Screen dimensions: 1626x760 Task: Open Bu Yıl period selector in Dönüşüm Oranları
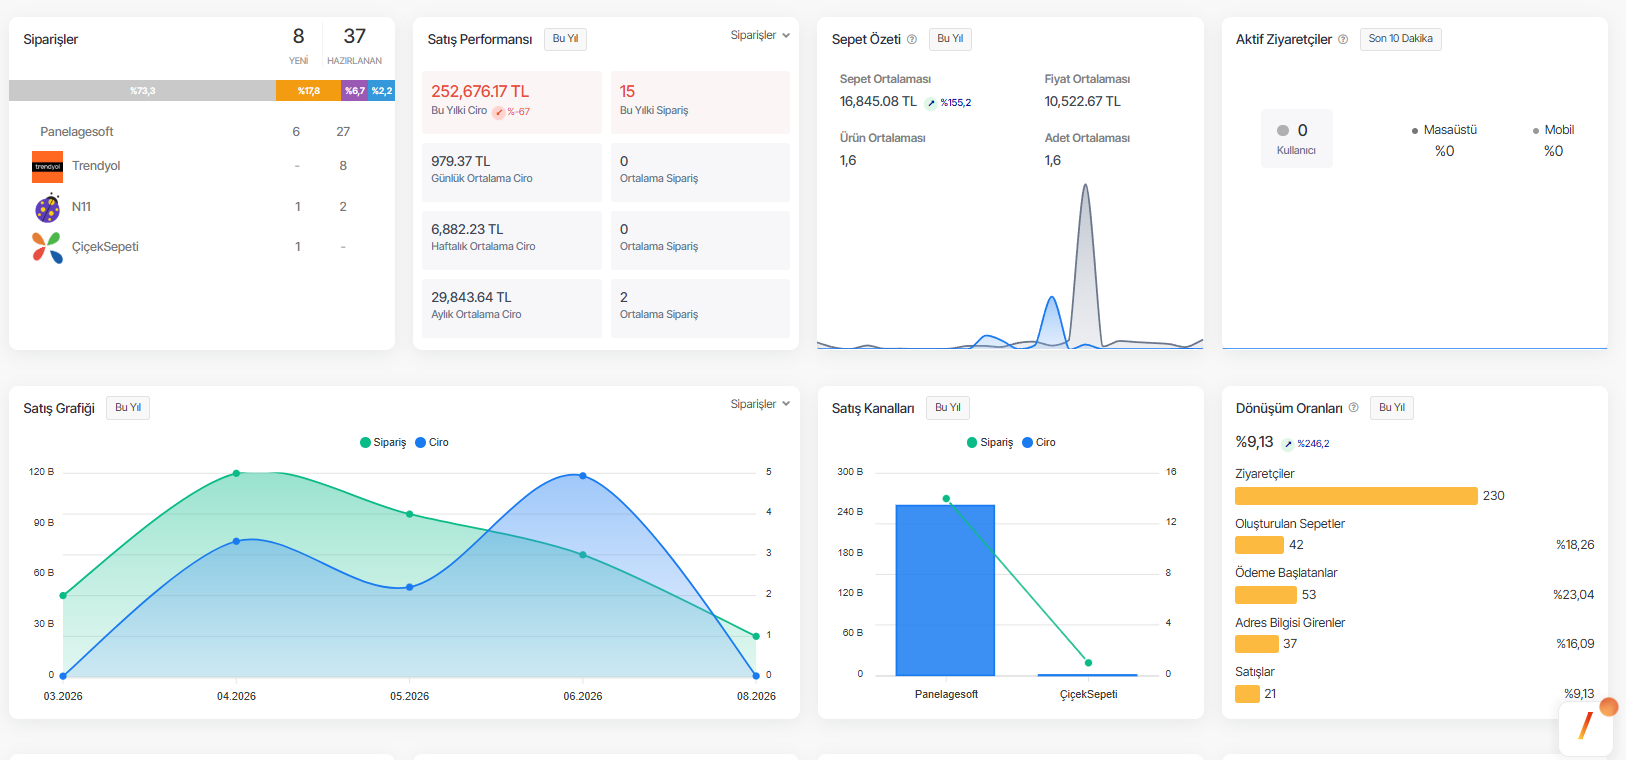point(1392,408)
